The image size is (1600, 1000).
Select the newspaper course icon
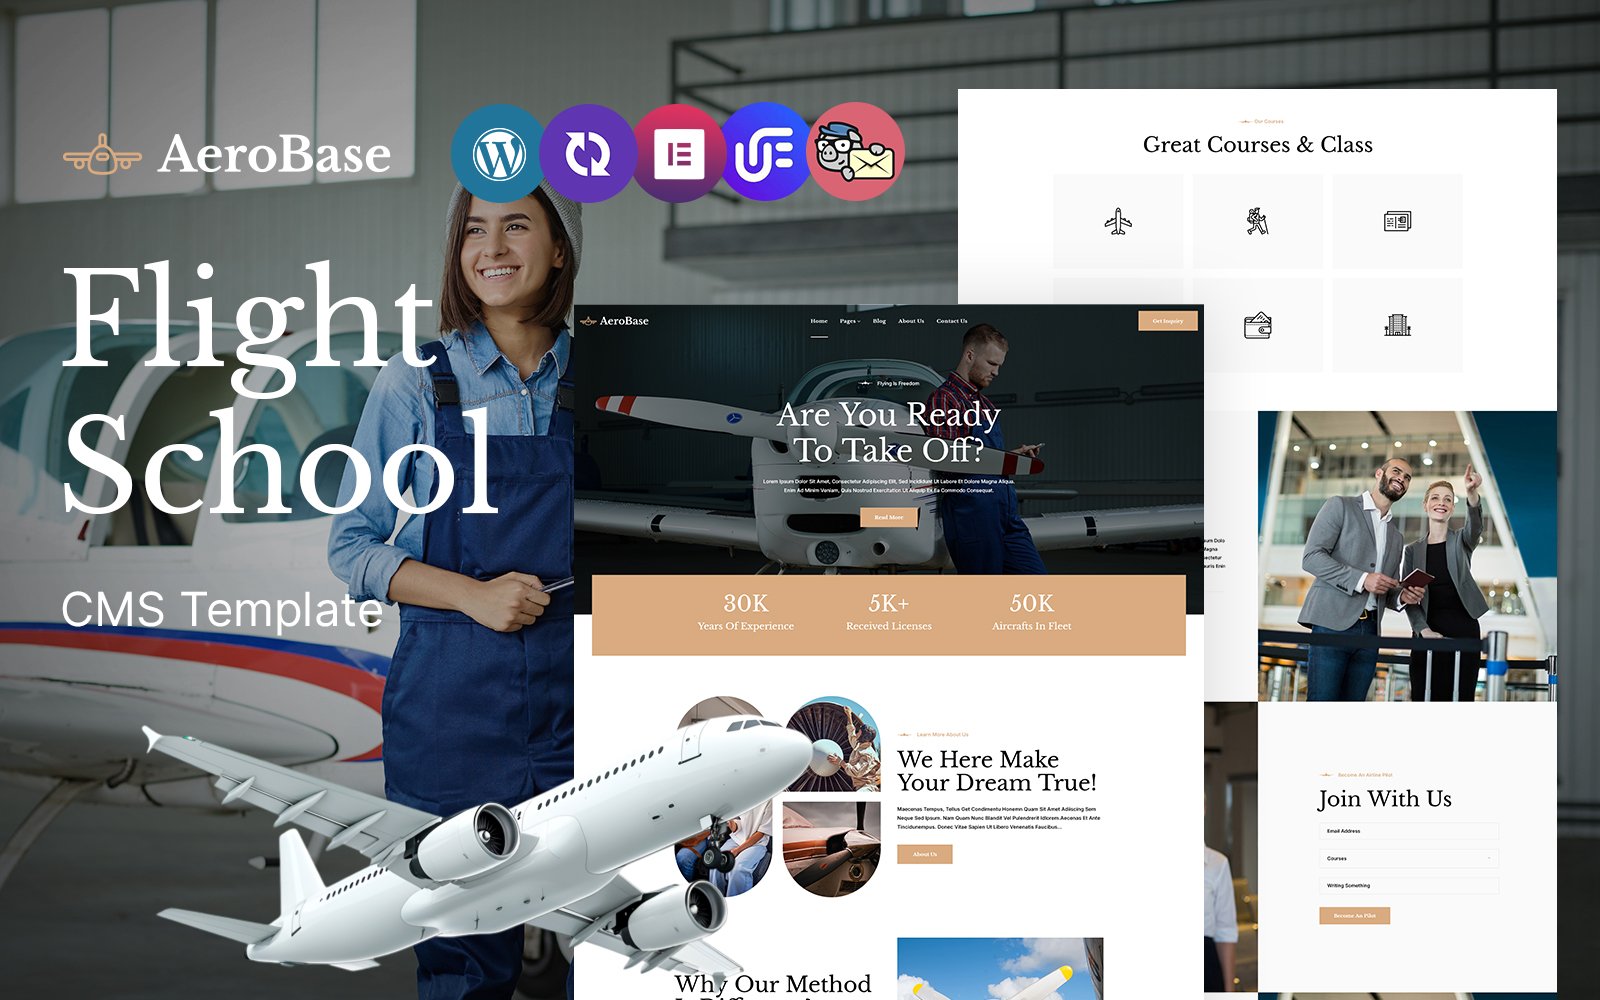click(1397, 221)
